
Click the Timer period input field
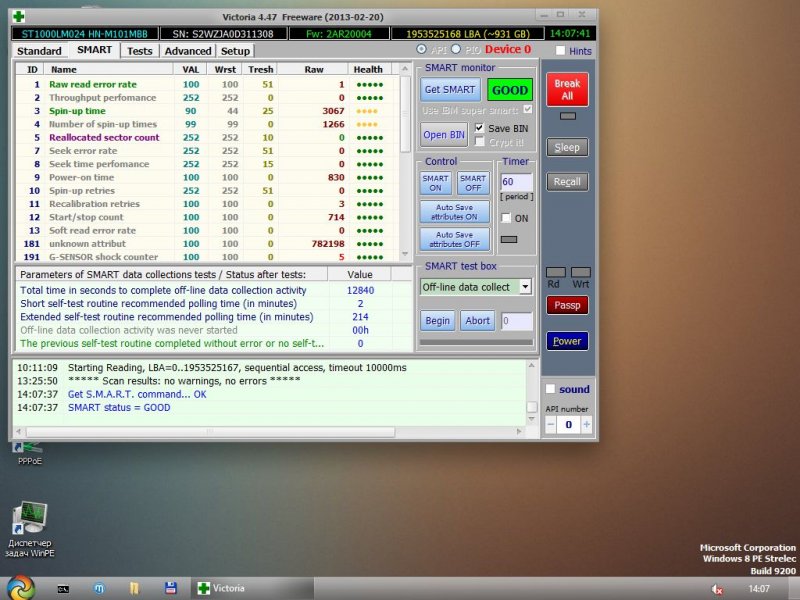(x=516, y=182)
